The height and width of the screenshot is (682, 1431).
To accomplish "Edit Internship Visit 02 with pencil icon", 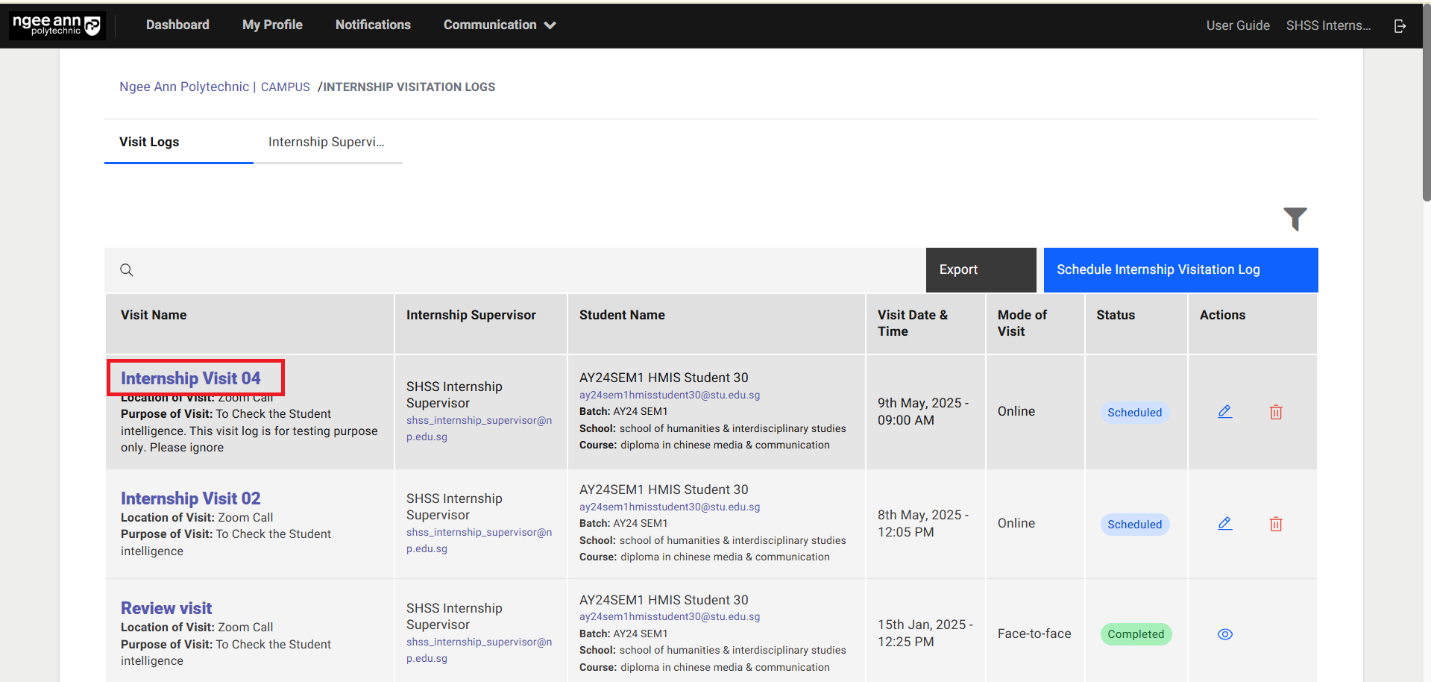I will [1225, 523].
